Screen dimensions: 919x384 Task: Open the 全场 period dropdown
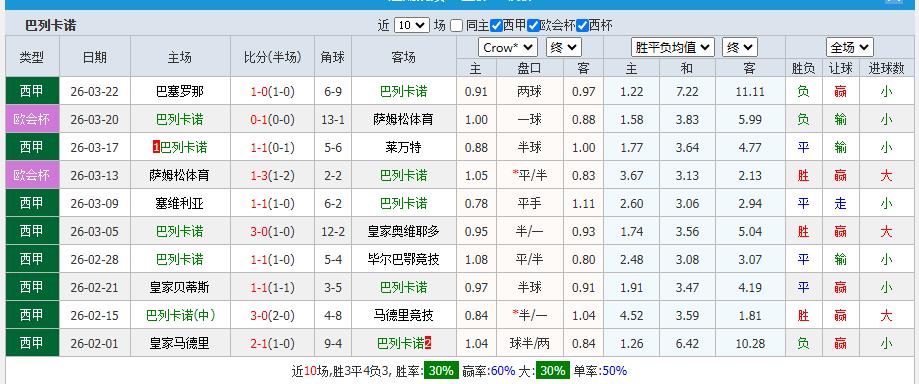click(849, 47)
